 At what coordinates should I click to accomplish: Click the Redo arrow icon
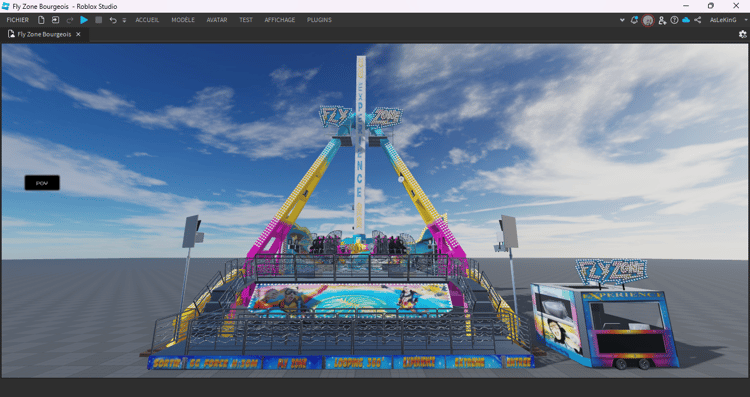tap(70, 20)
